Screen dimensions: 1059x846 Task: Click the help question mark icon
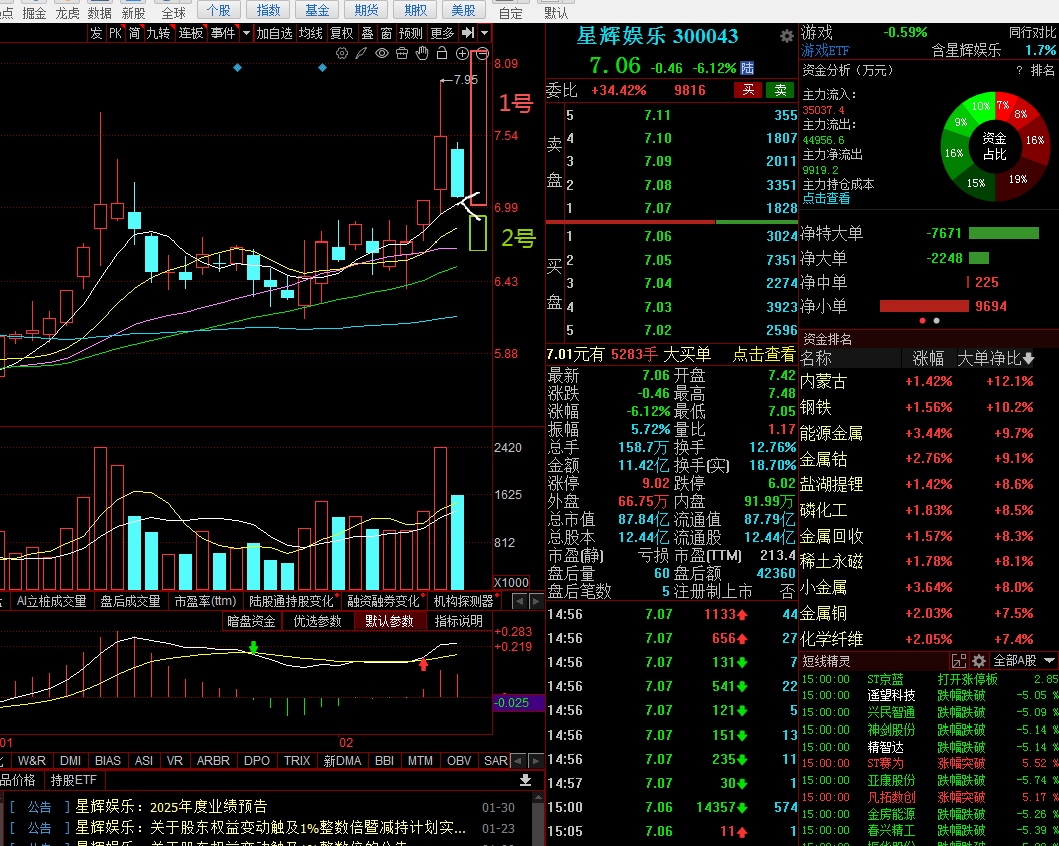(x=1019, y=70)
